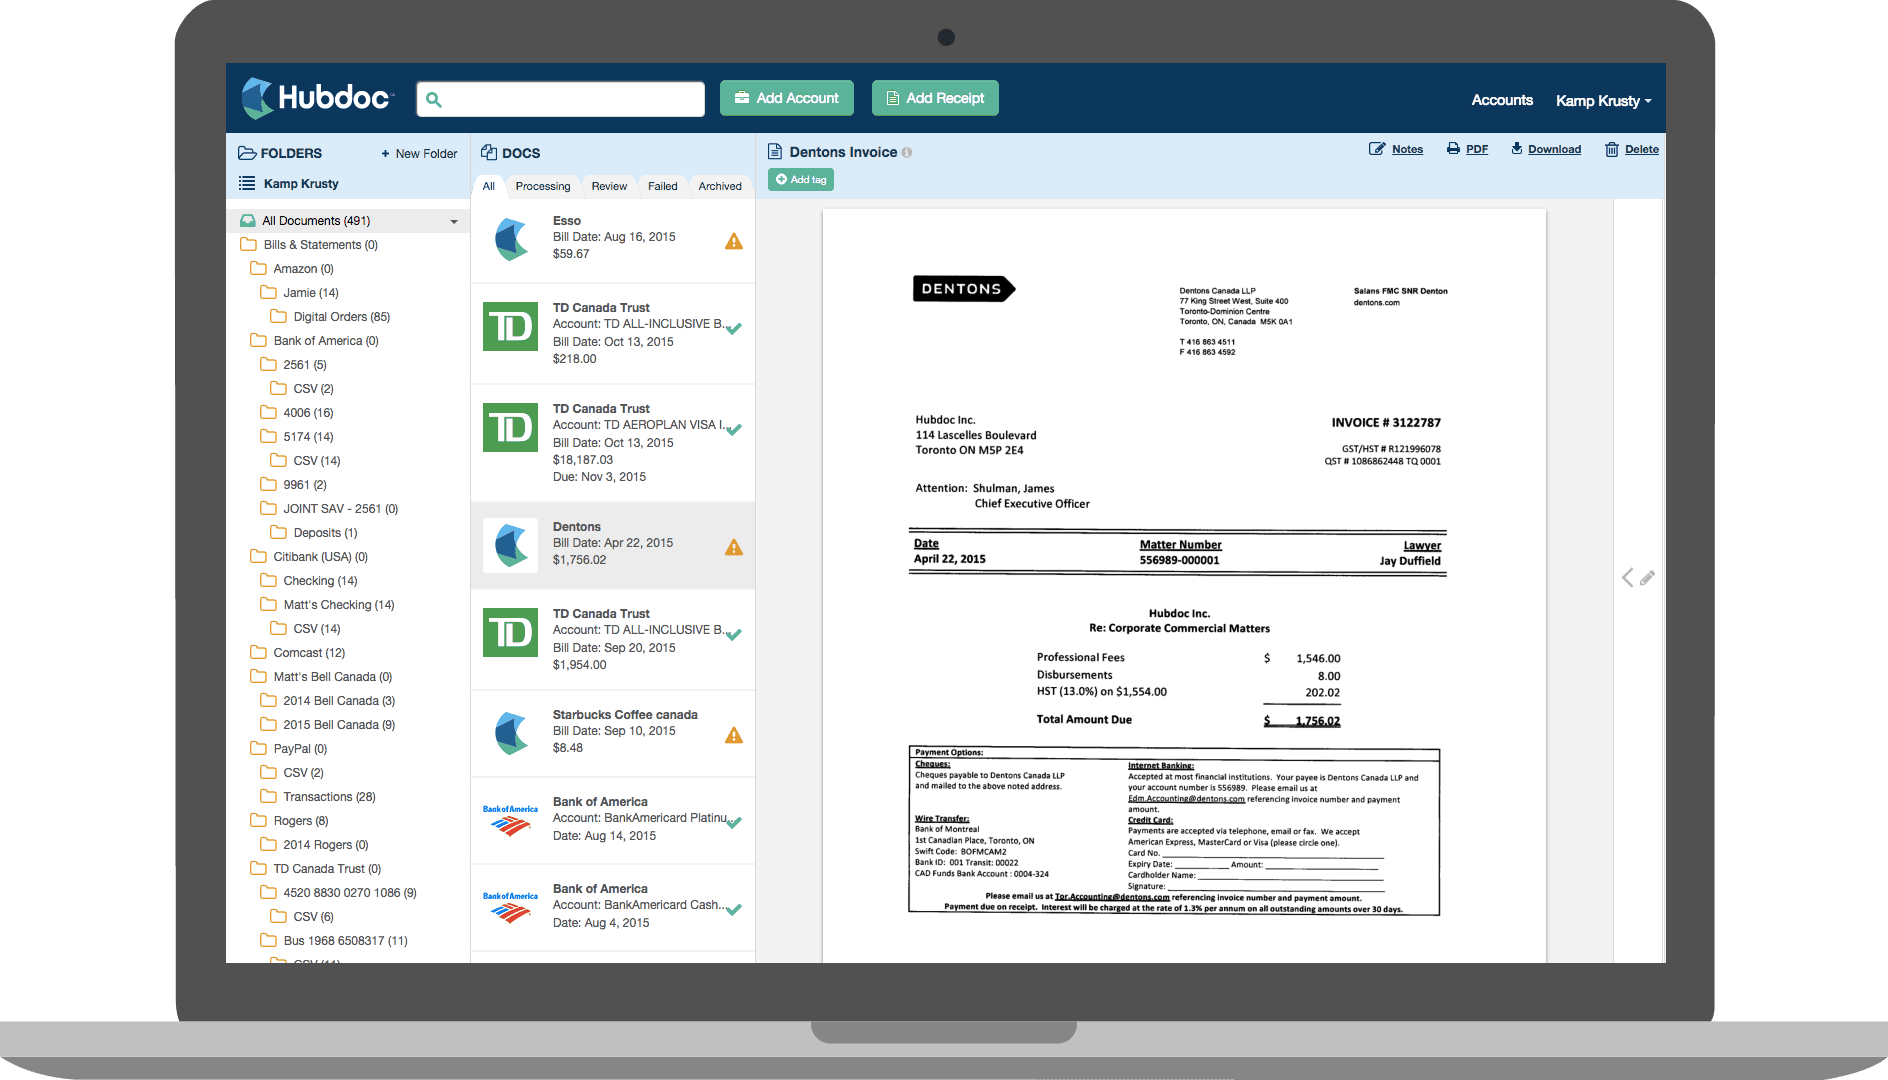The image size is (1888, 1080).
Task: Select the Dentons document in list
Action: [613, 544]
